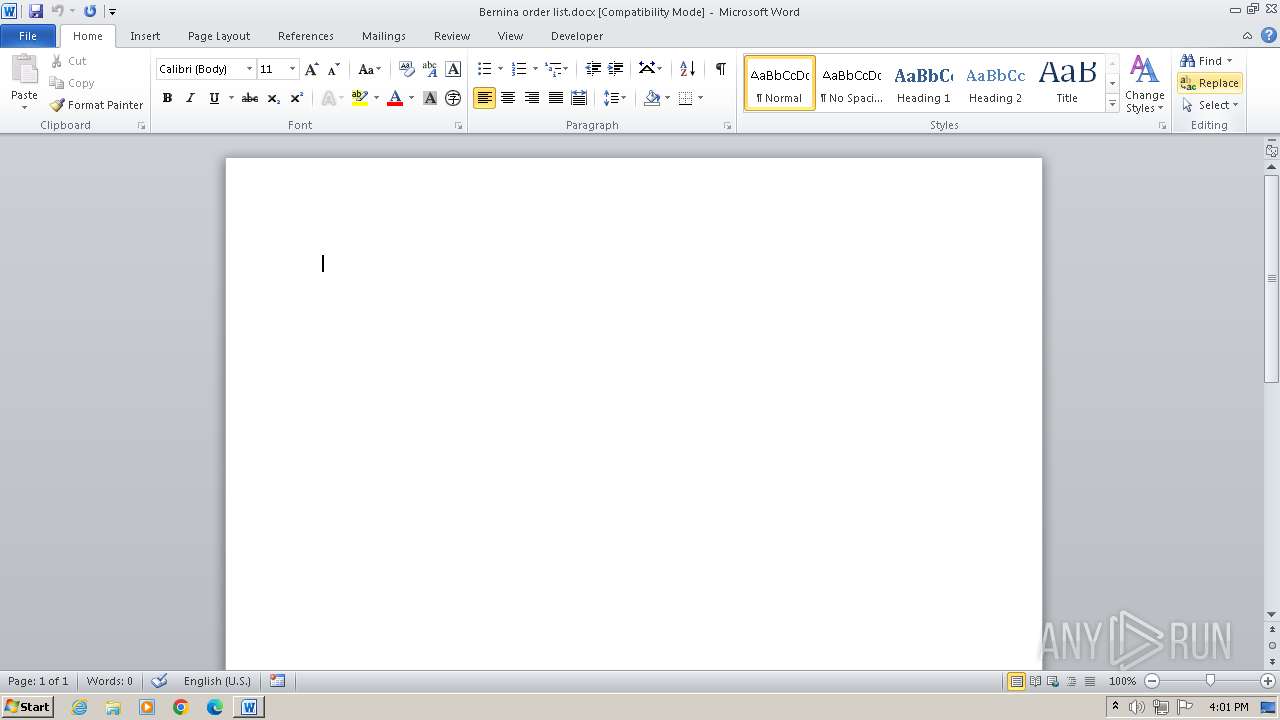Image resolution: width=1280 pixels, height=720 pixels.
Task: Open the File tab
Action: coord(28,36)
